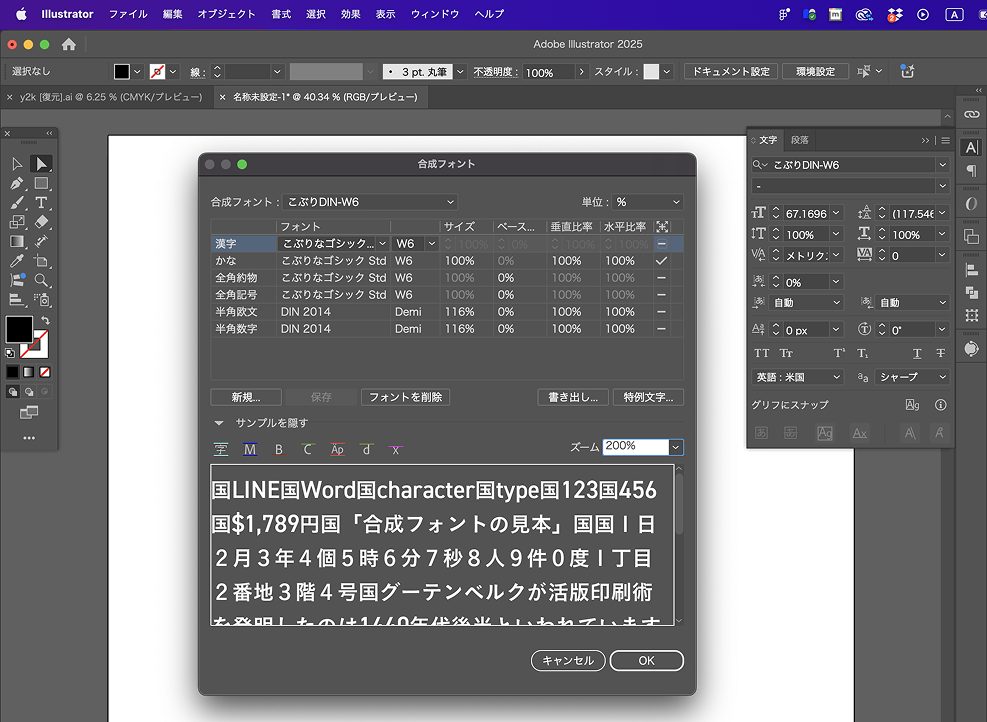Click the glyph snap info icon
987x722 pixels.
pyautogui.click(x=940, y=405)
